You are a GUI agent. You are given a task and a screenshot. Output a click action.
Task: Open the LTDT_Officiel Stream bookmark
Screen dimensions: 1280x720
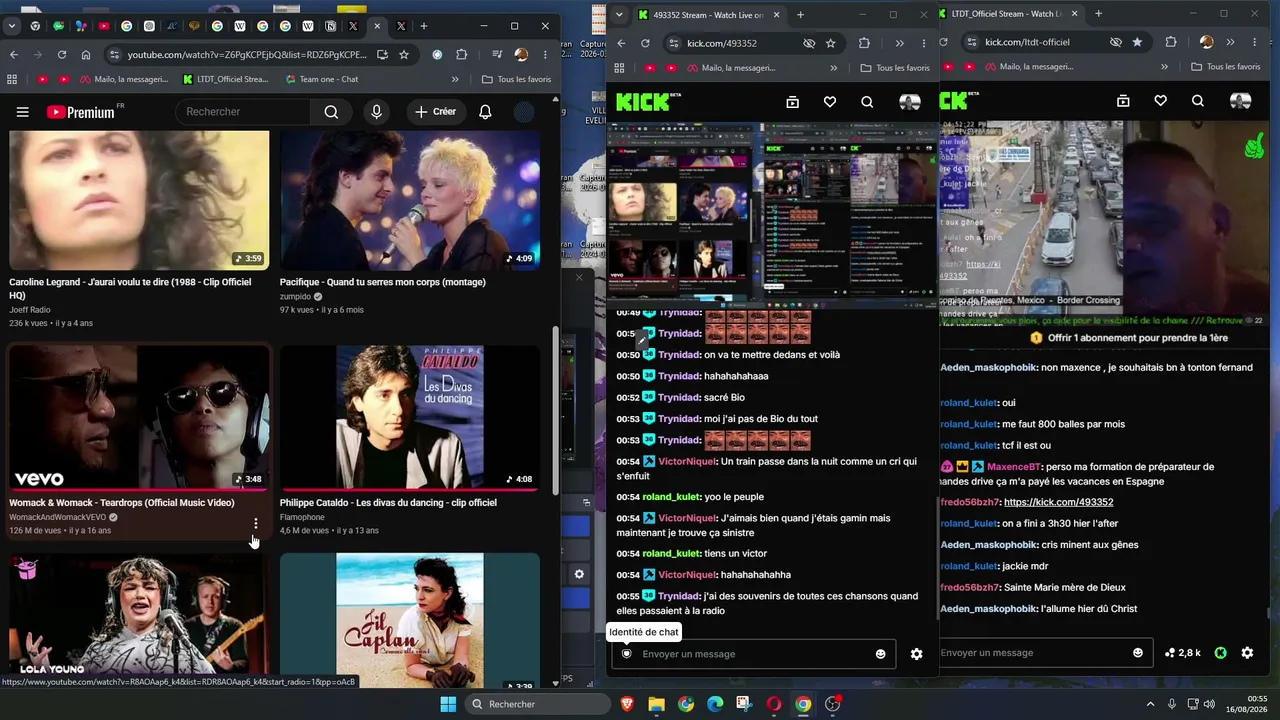[x=226, y=79]
